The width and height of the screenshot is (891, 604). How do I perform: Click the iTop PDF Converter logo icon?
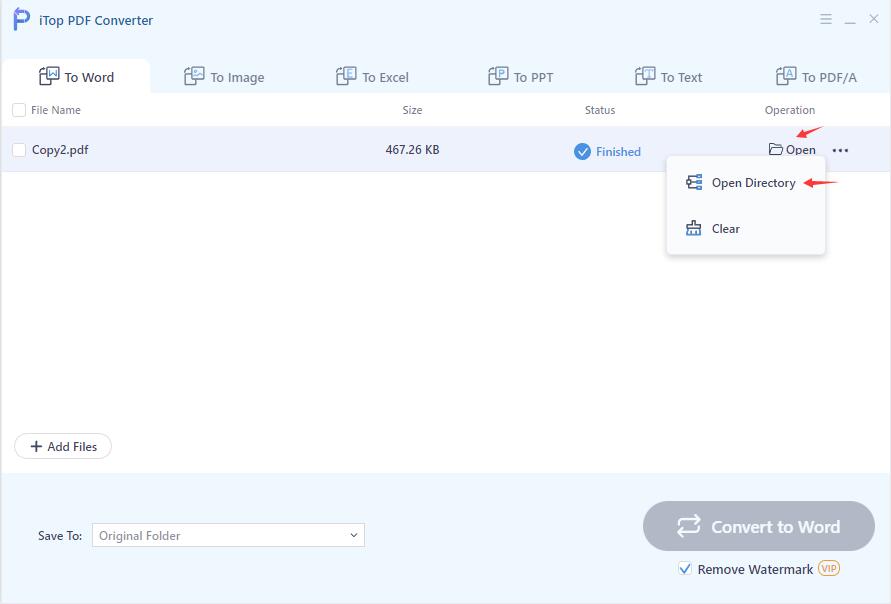(x=21, y=20)
